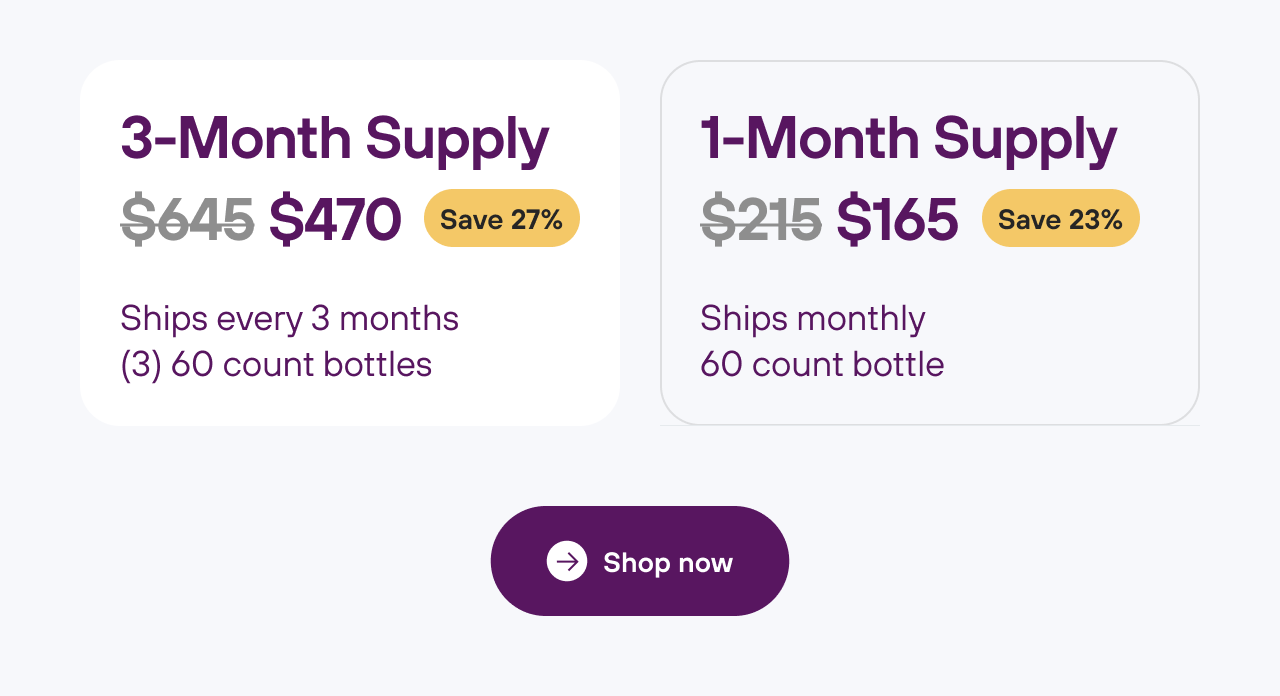Click the 'Ships monthly' text
Viewport: 1280px width, 696px height.
[812, 319]
